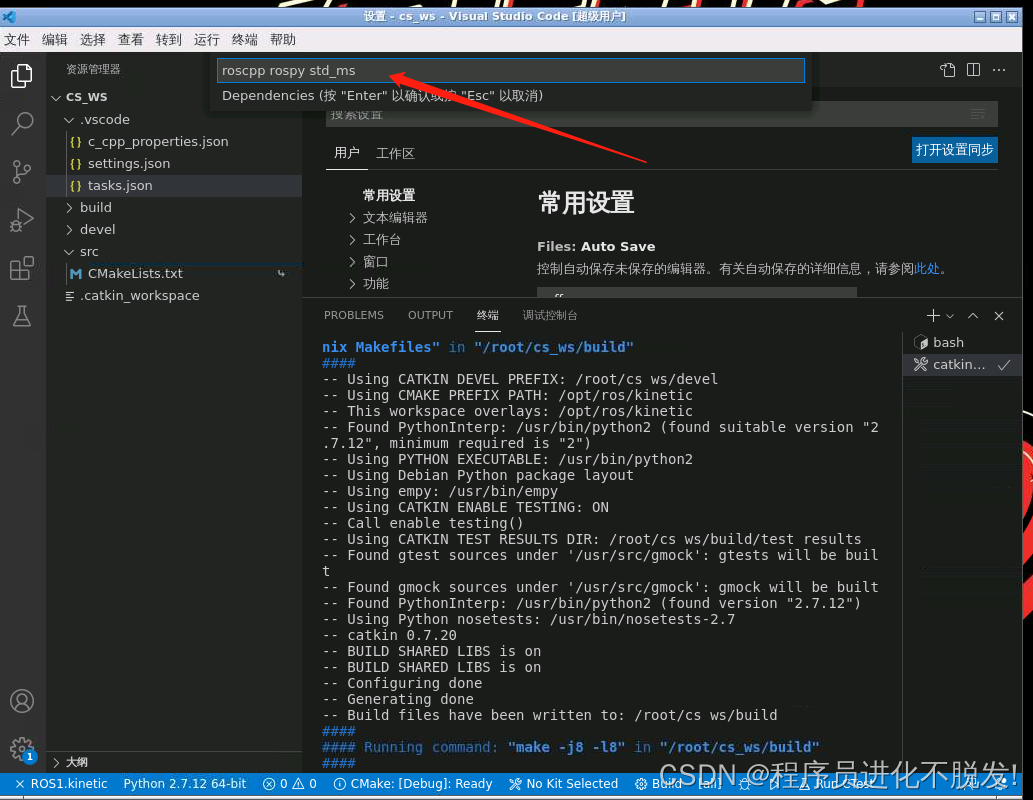Open the Explorer view in activity bar

(x=22, y=76)
